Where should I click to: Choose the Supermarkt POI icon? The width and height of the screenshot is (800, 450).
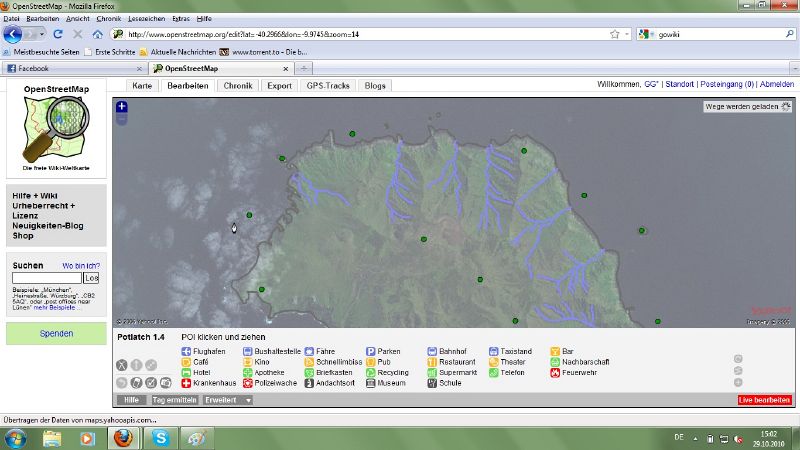point(432,373)
